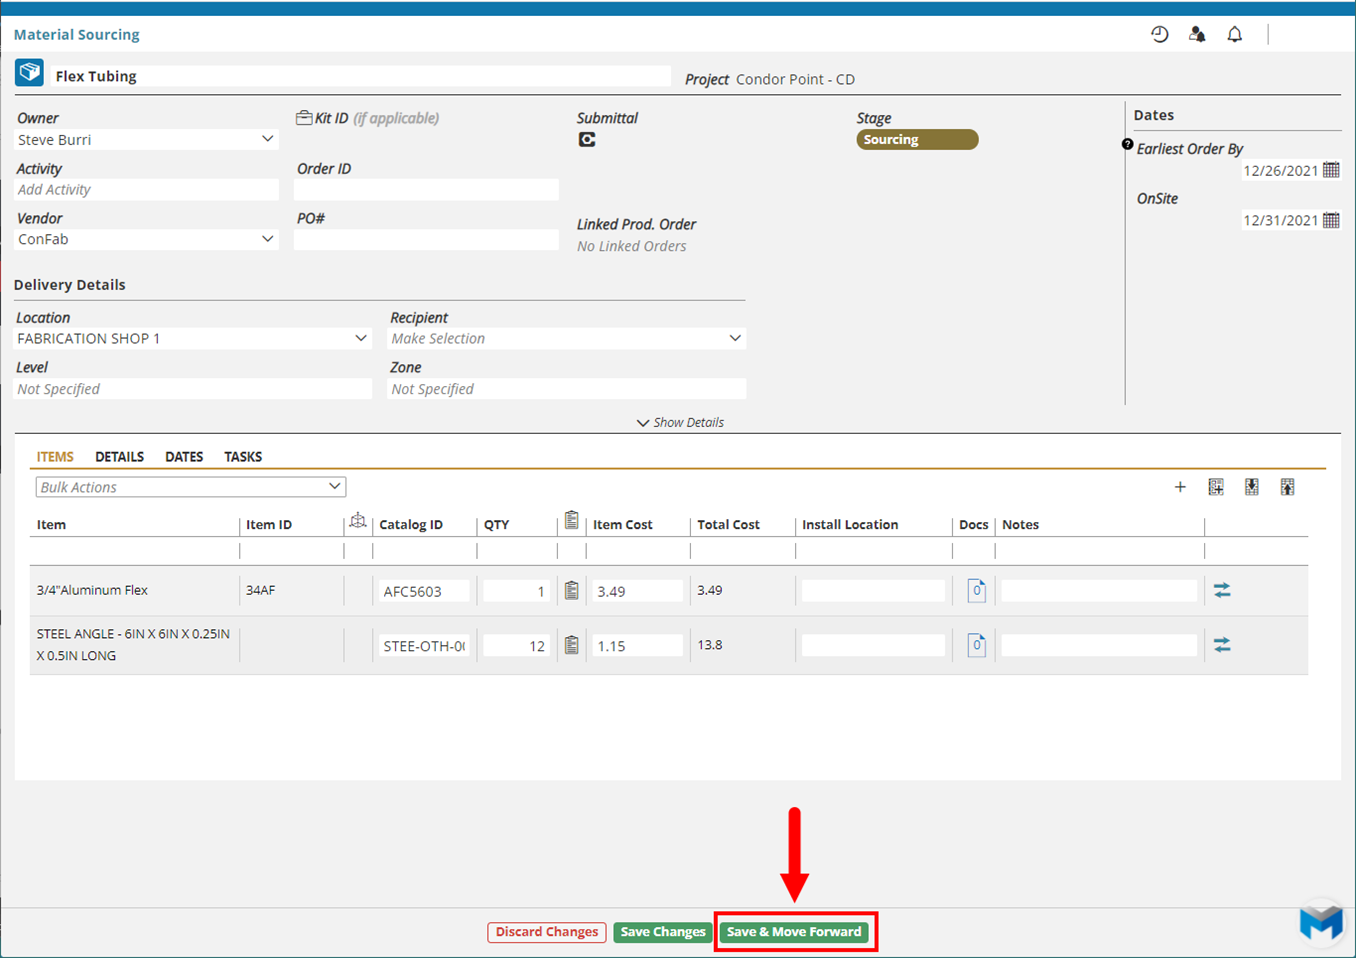Image resolution: width=1356 pixels, height=958 pixels.
Task: Expand the Owner dropdown
Action: tap(267, 140)
